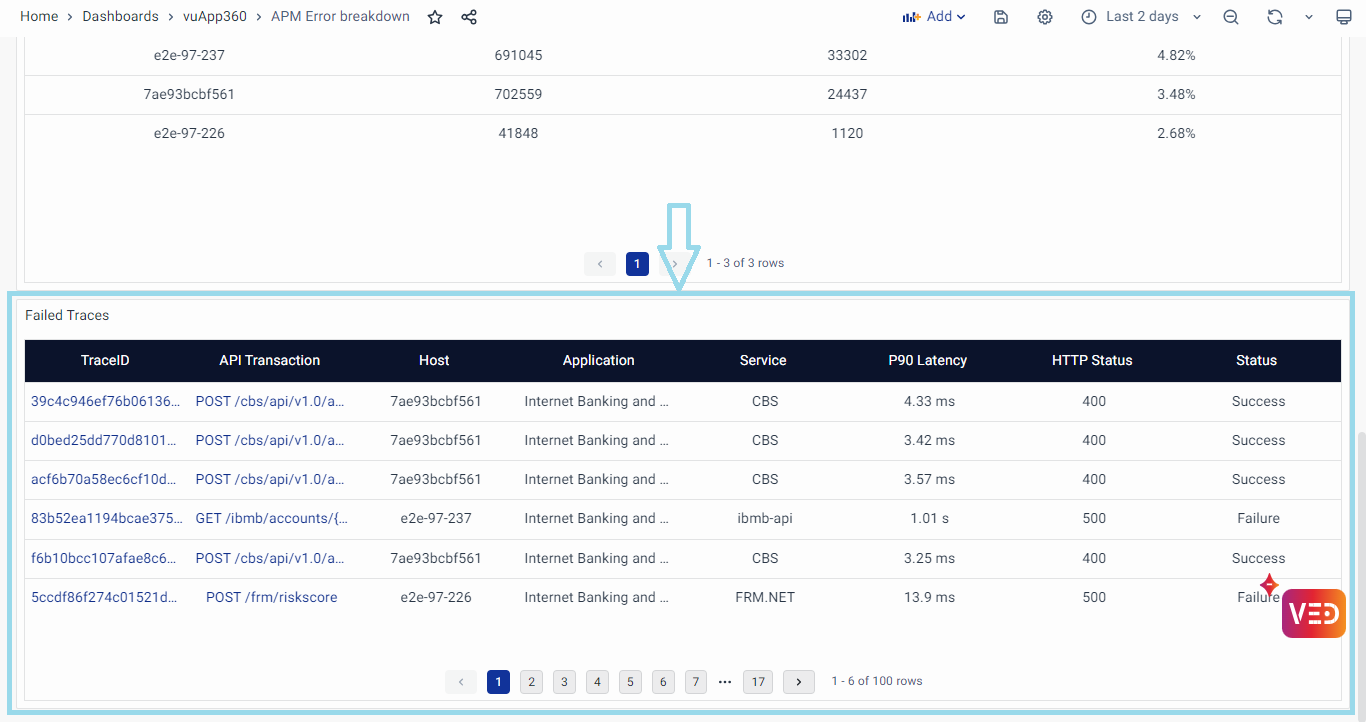Viewport: 1366px width, 722px height.
Task: Open the GET /ibmb/accounts transaction link
Action: 271,519
